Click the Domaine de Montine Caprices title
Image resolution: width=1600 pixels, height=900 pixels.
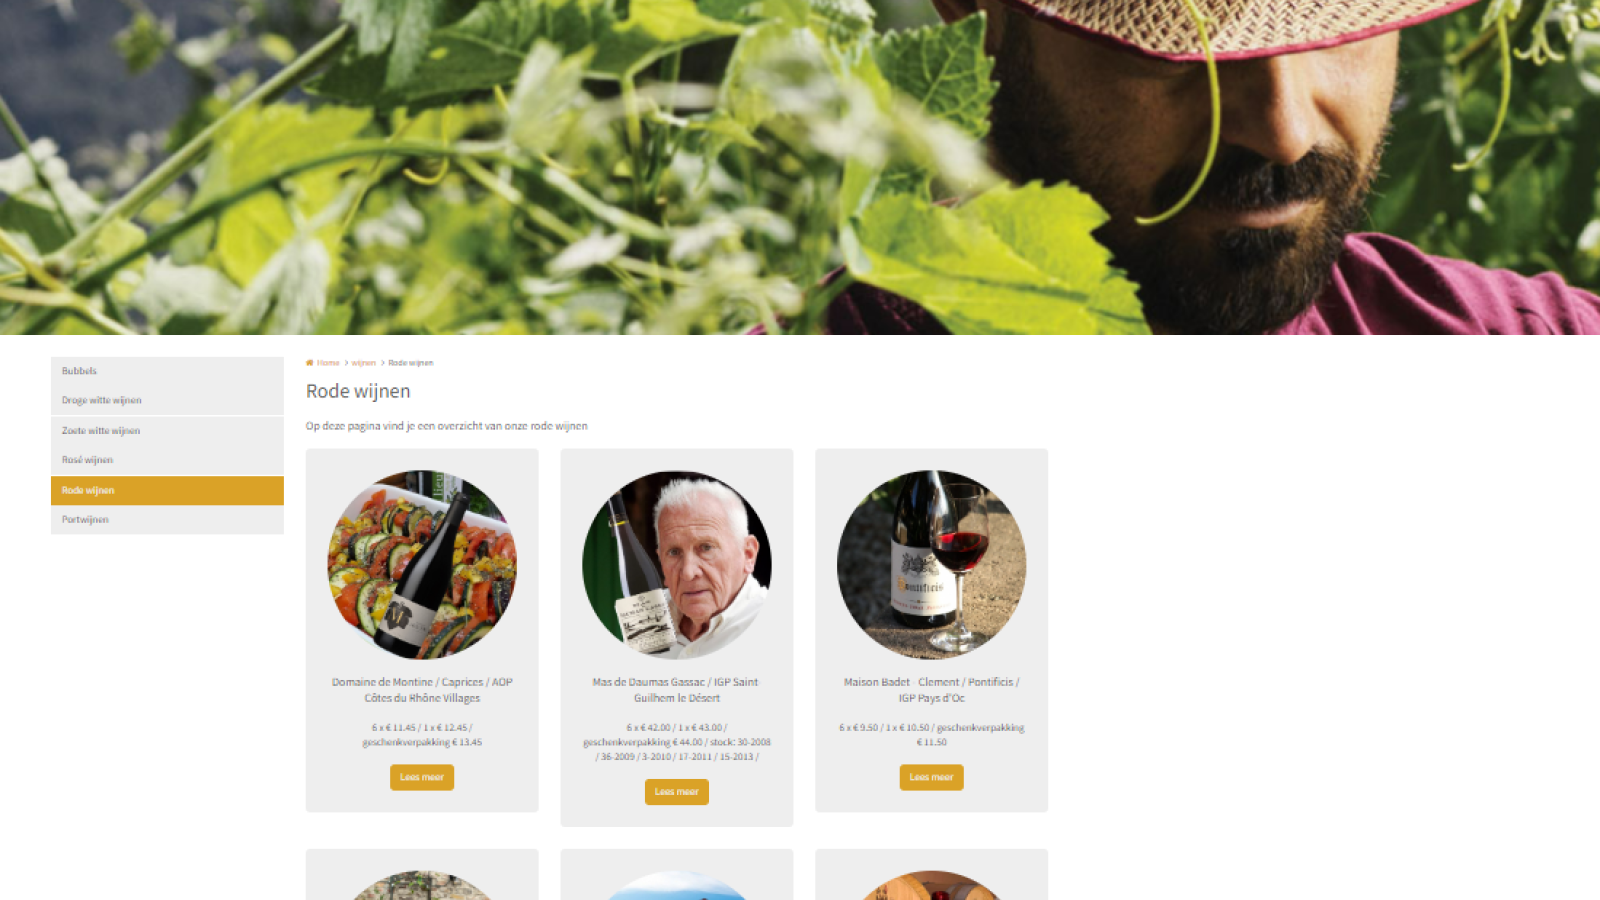(x=422, y=690)
